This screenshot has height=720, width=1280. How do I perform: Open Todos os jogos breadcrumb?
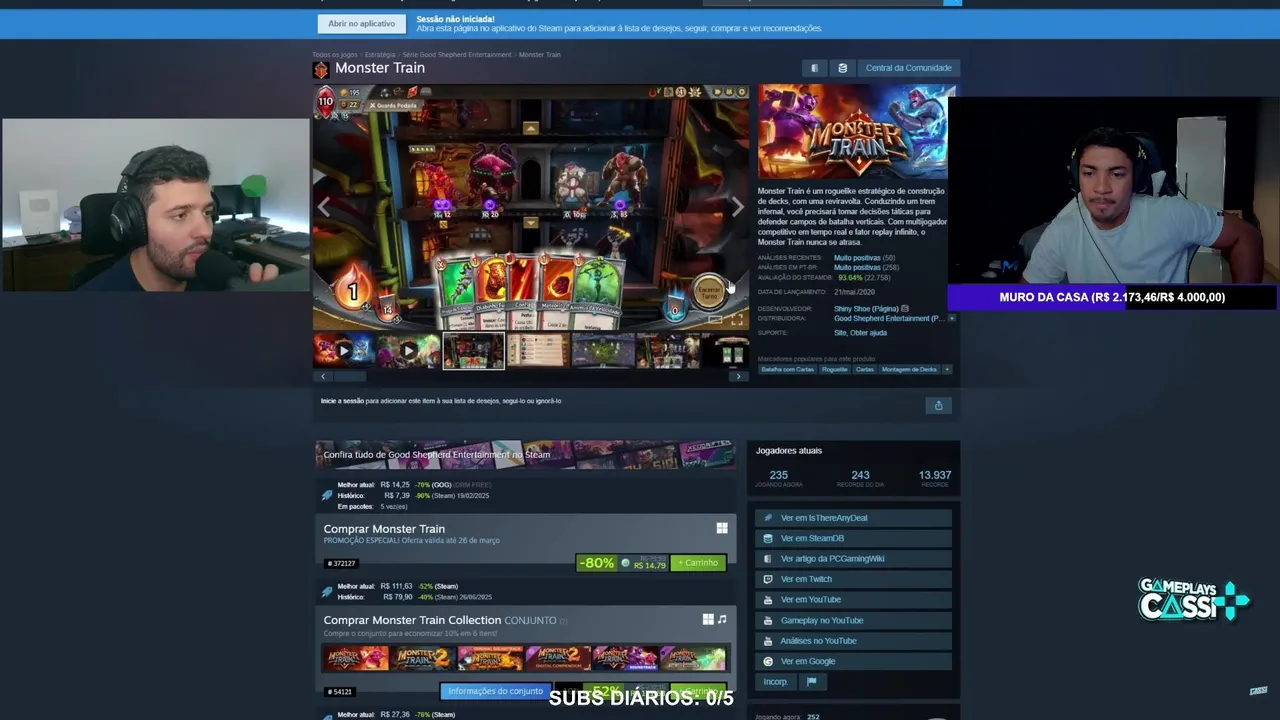coord(334,54)
